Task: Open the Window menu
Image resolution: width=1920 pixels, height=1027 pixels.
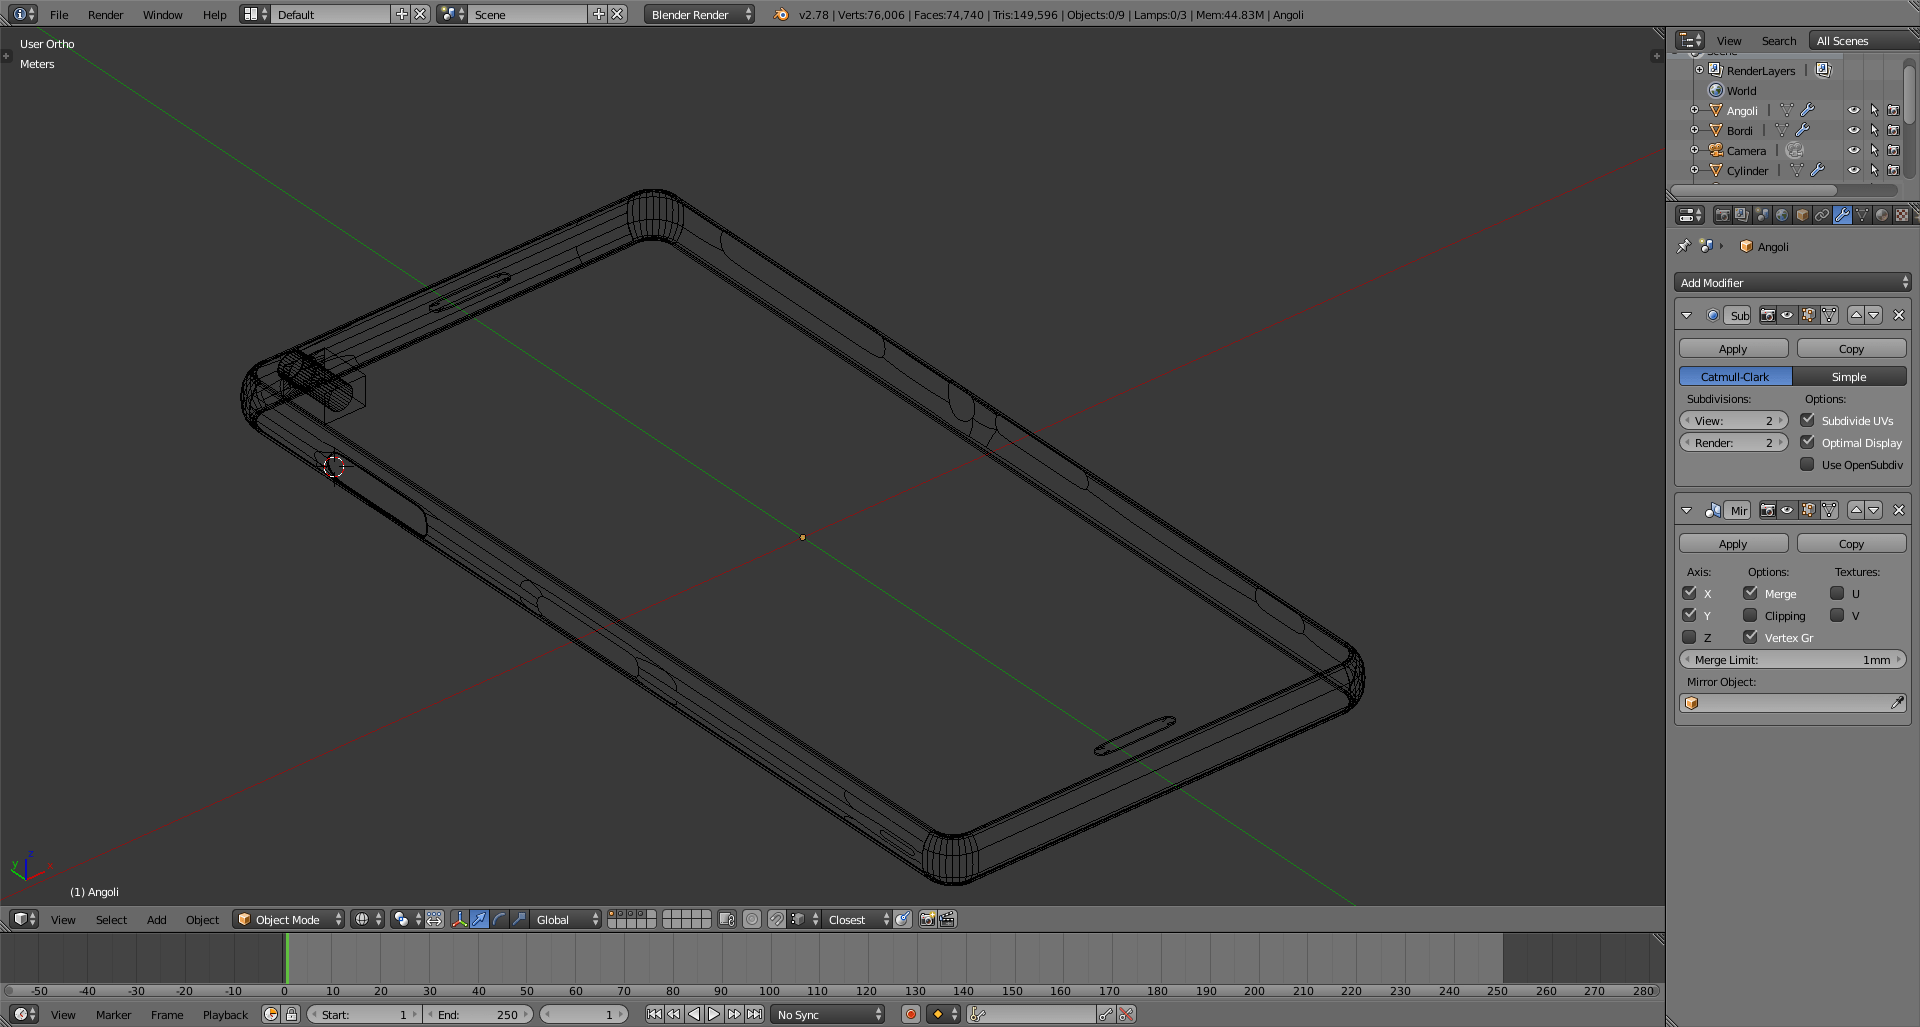Action: (162, 14)
